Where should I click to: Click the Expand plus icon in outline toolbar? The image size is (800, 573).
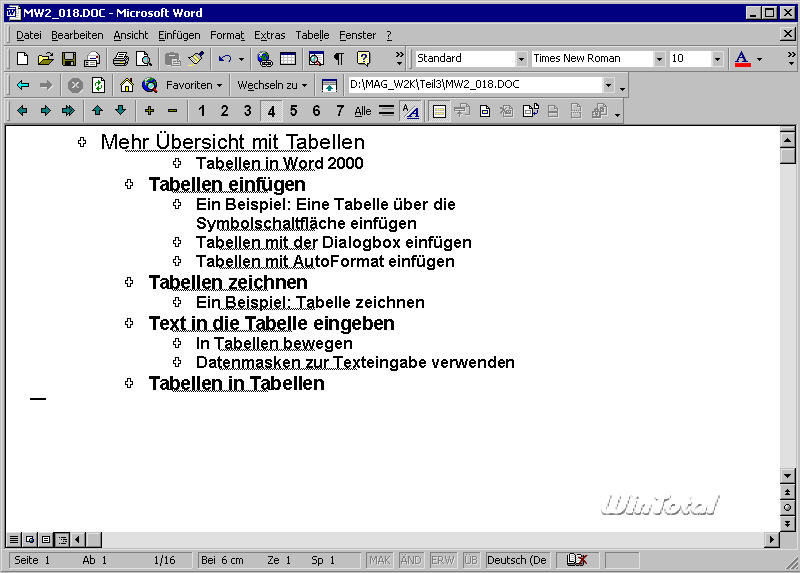pyautogui.click(x=149, y=111)
